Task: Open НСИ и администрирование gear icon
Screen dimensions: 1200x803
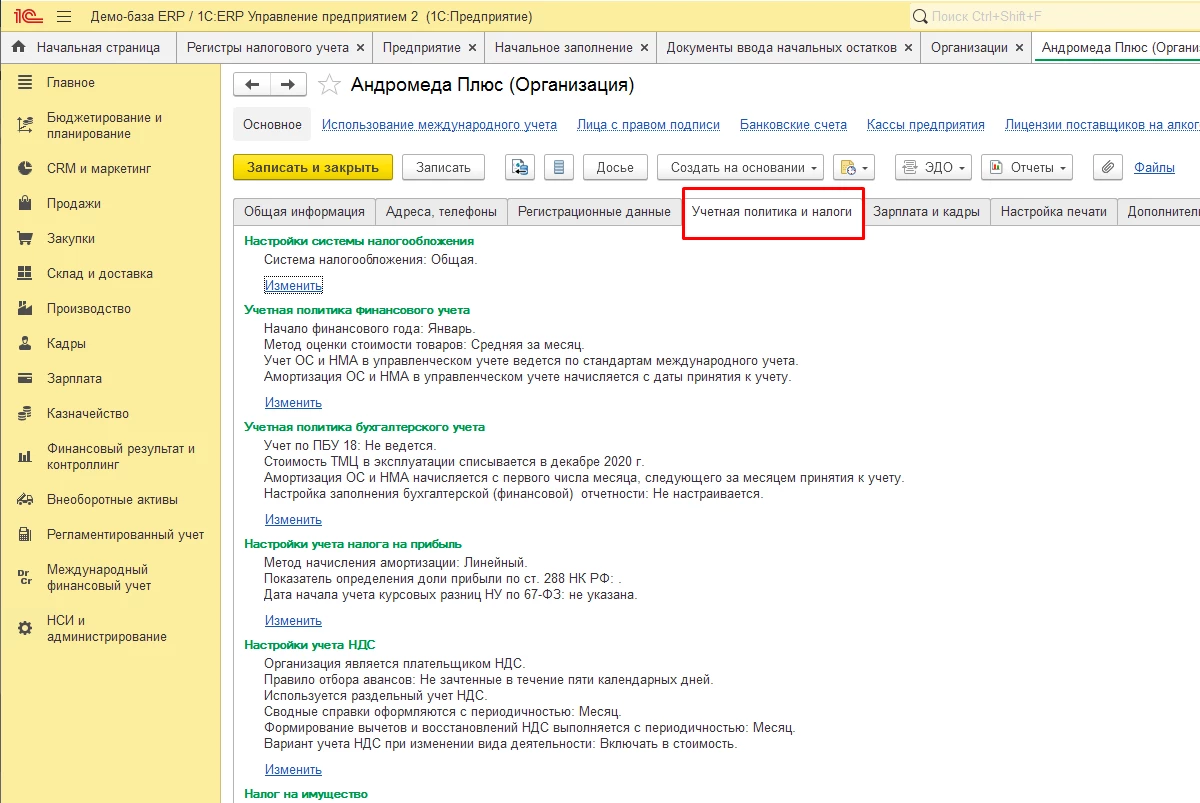Action: pos(26,629)
